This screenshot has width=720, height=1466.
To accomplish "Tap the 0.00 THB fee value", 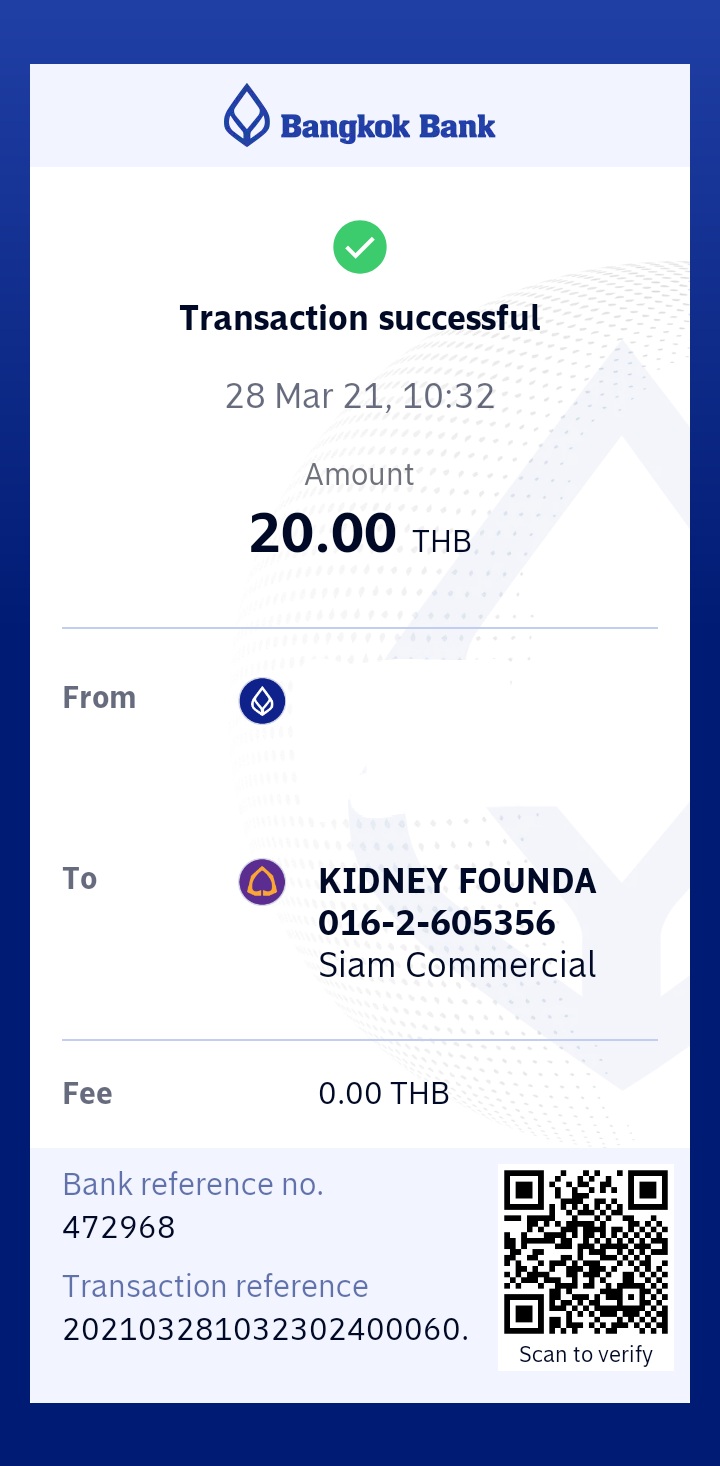I will click(x=384, y=1093).
